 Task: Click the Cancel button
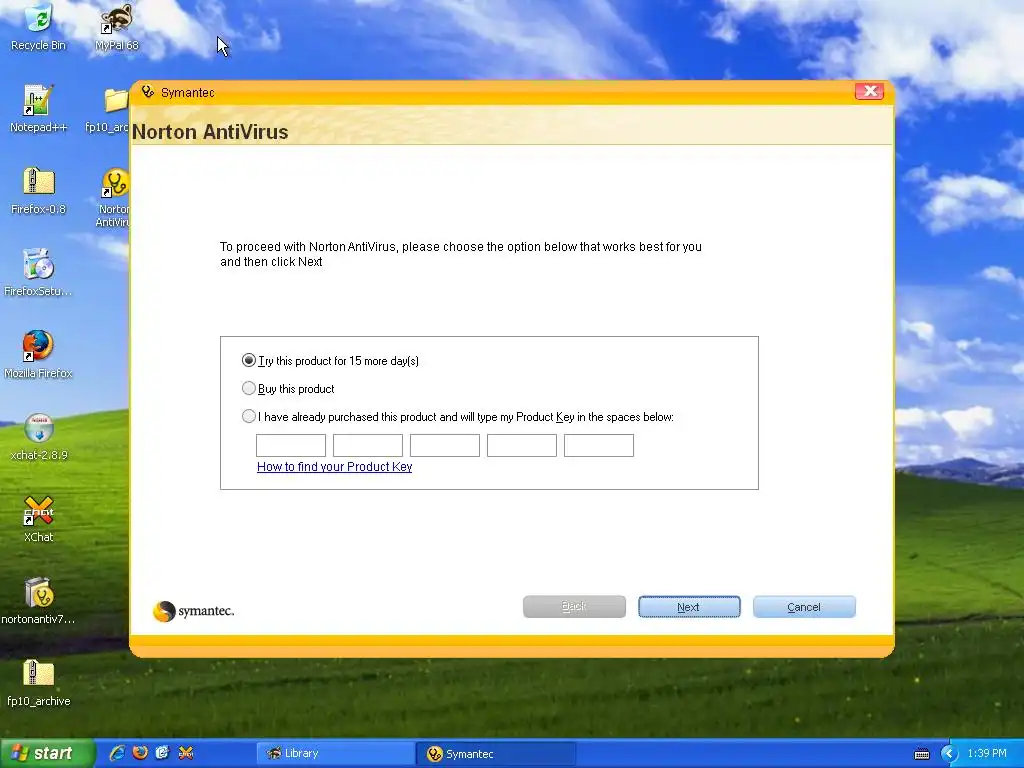point(804,607)
